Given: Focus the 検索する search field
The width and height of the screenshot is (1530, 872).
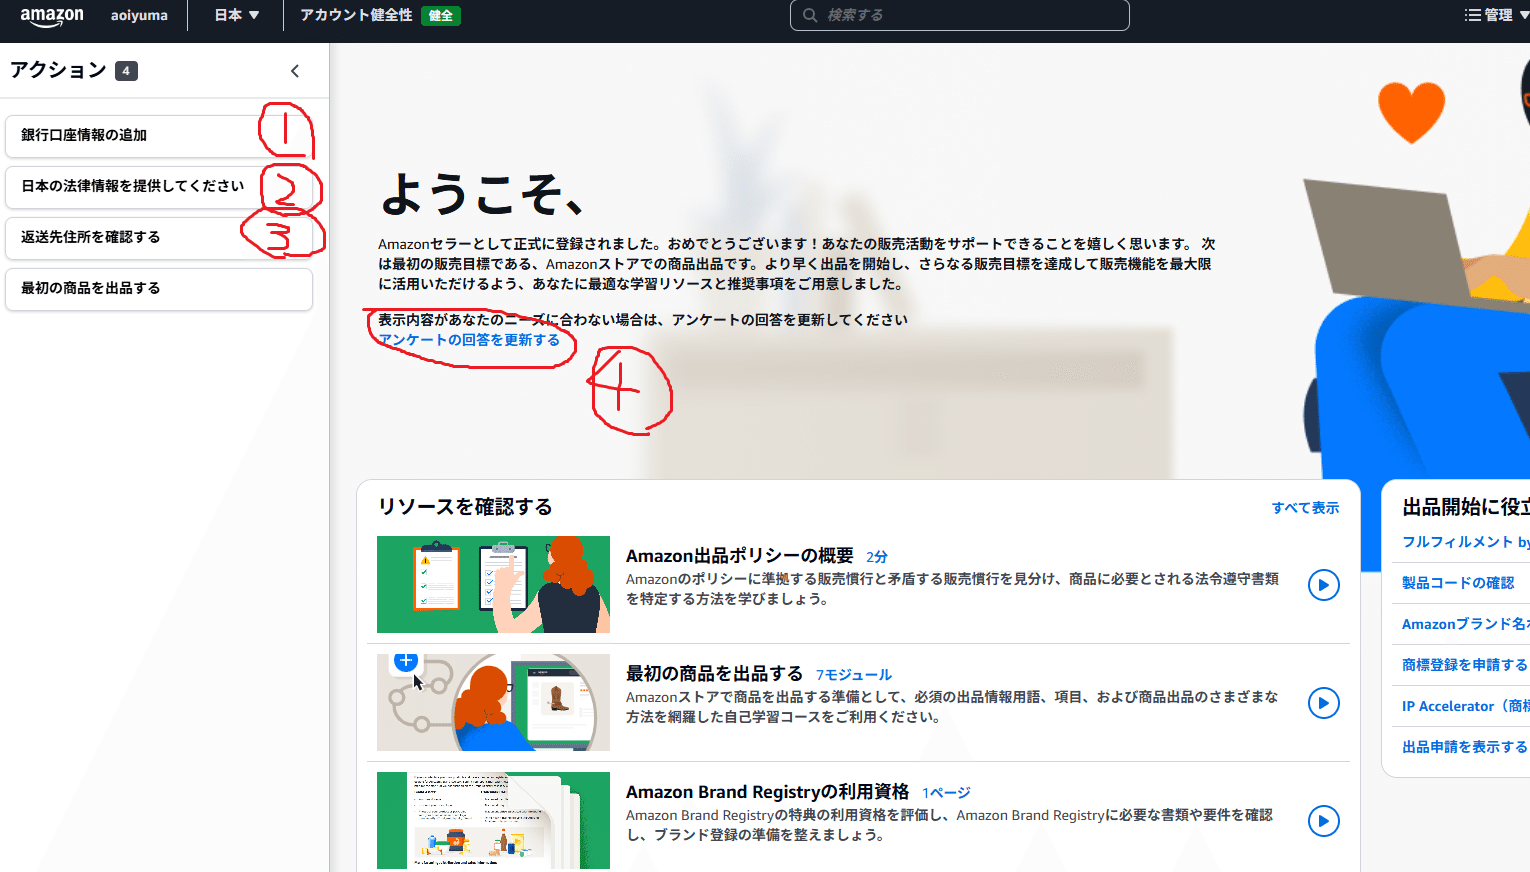Looking at the screenshot, I should tap(960, 15).
